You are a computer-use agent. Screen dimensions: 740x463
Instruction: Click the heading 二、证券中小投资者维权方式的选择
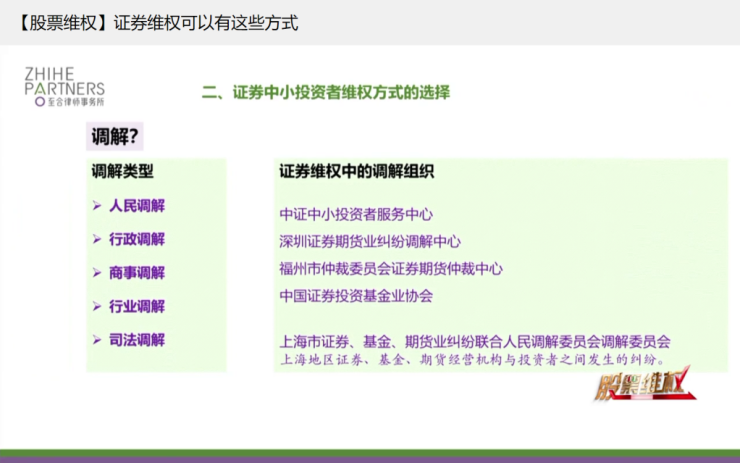tap(326, 93)
